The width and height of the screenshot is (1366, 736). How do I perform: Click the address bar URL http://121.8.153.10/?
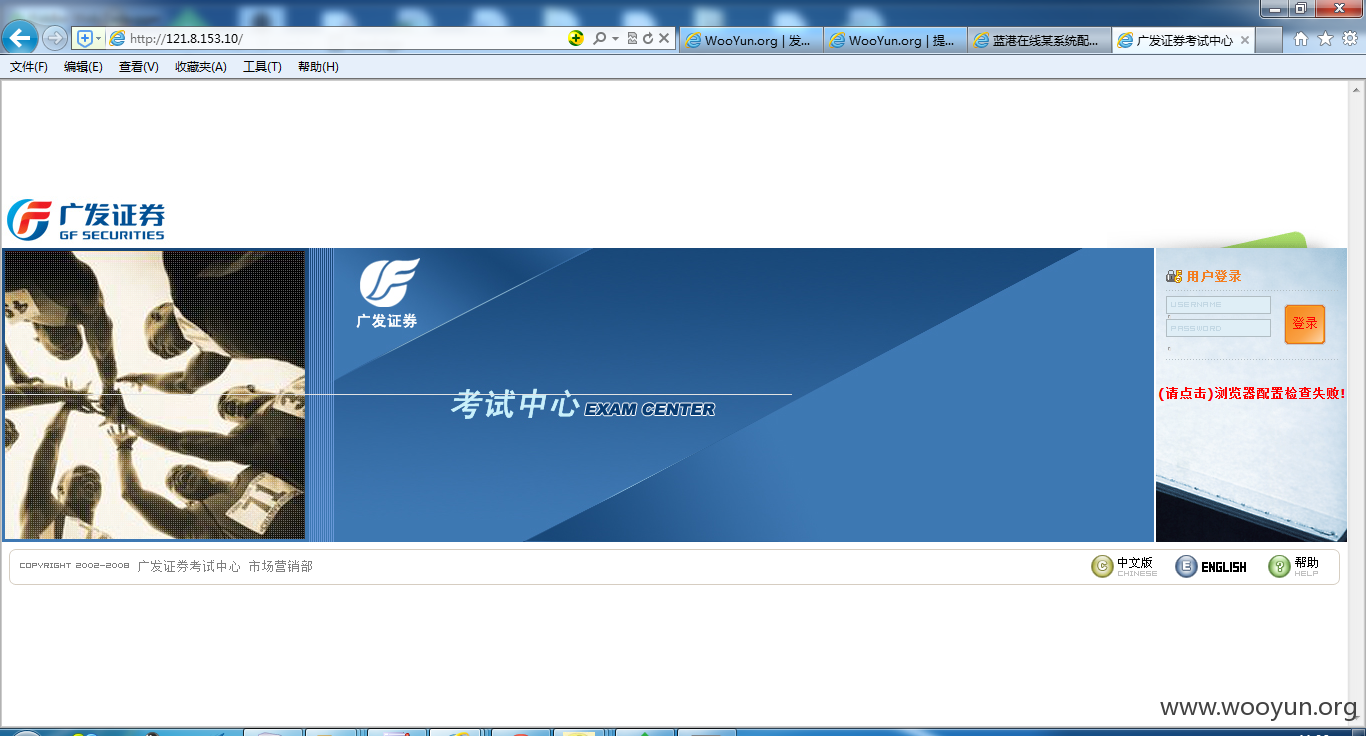[186, 39]
